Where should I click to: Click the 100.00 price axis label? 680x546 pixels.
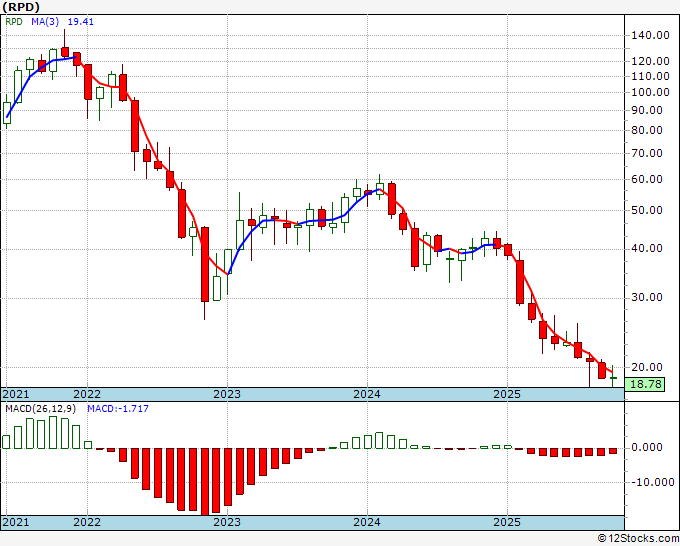(650, 92)
